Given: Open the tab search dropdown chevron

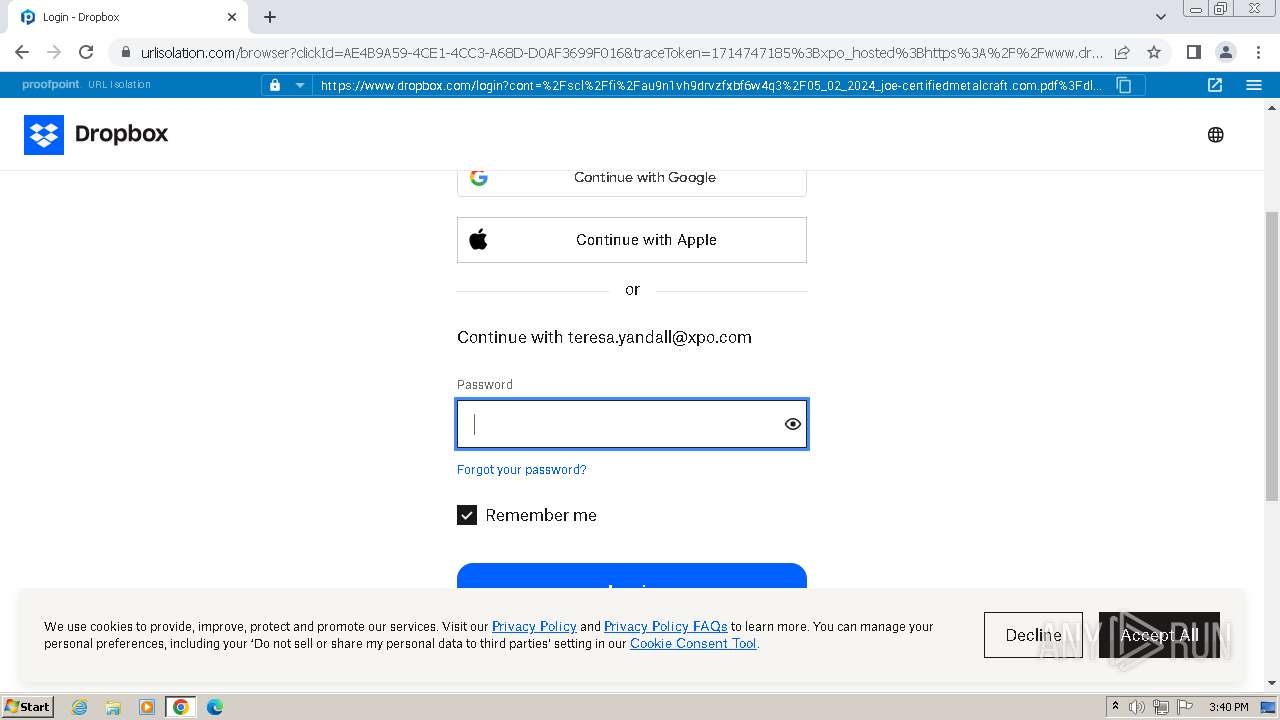Looking at the screenshot, I should (1160, 17).
